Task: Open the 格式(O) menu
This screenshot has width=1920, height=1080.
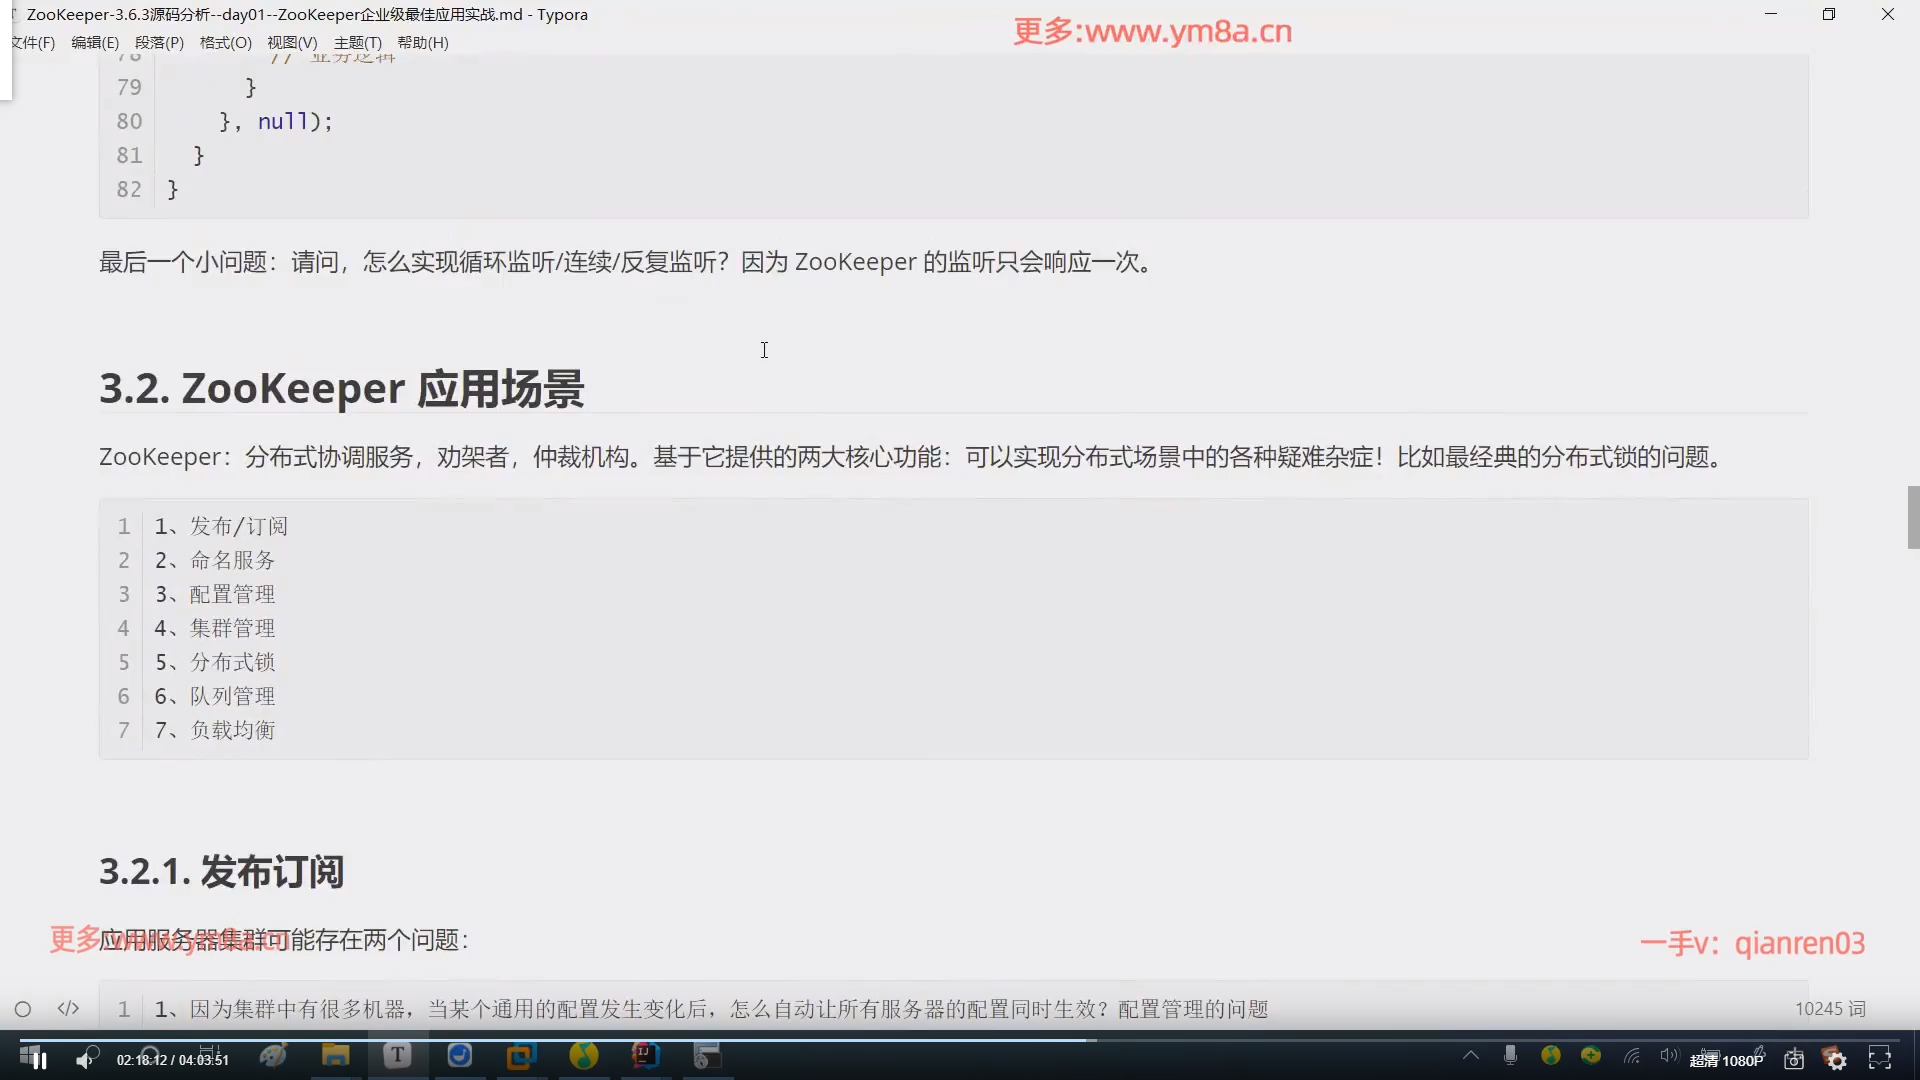Action: coord(225,43)
